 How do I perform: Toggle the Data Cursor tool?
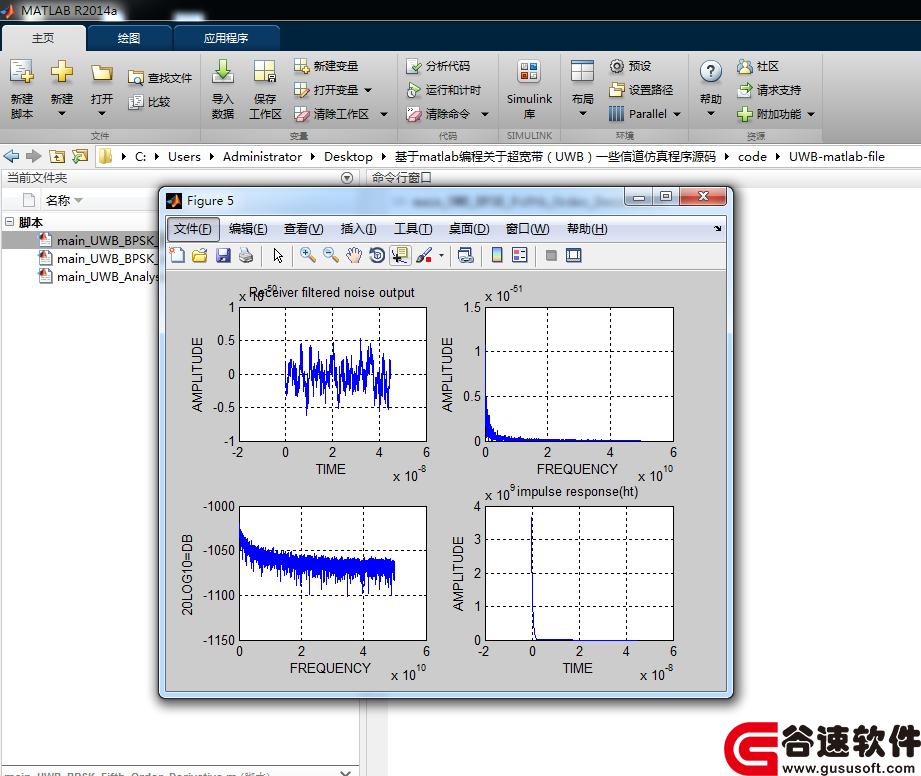click(x=400, y=256)
